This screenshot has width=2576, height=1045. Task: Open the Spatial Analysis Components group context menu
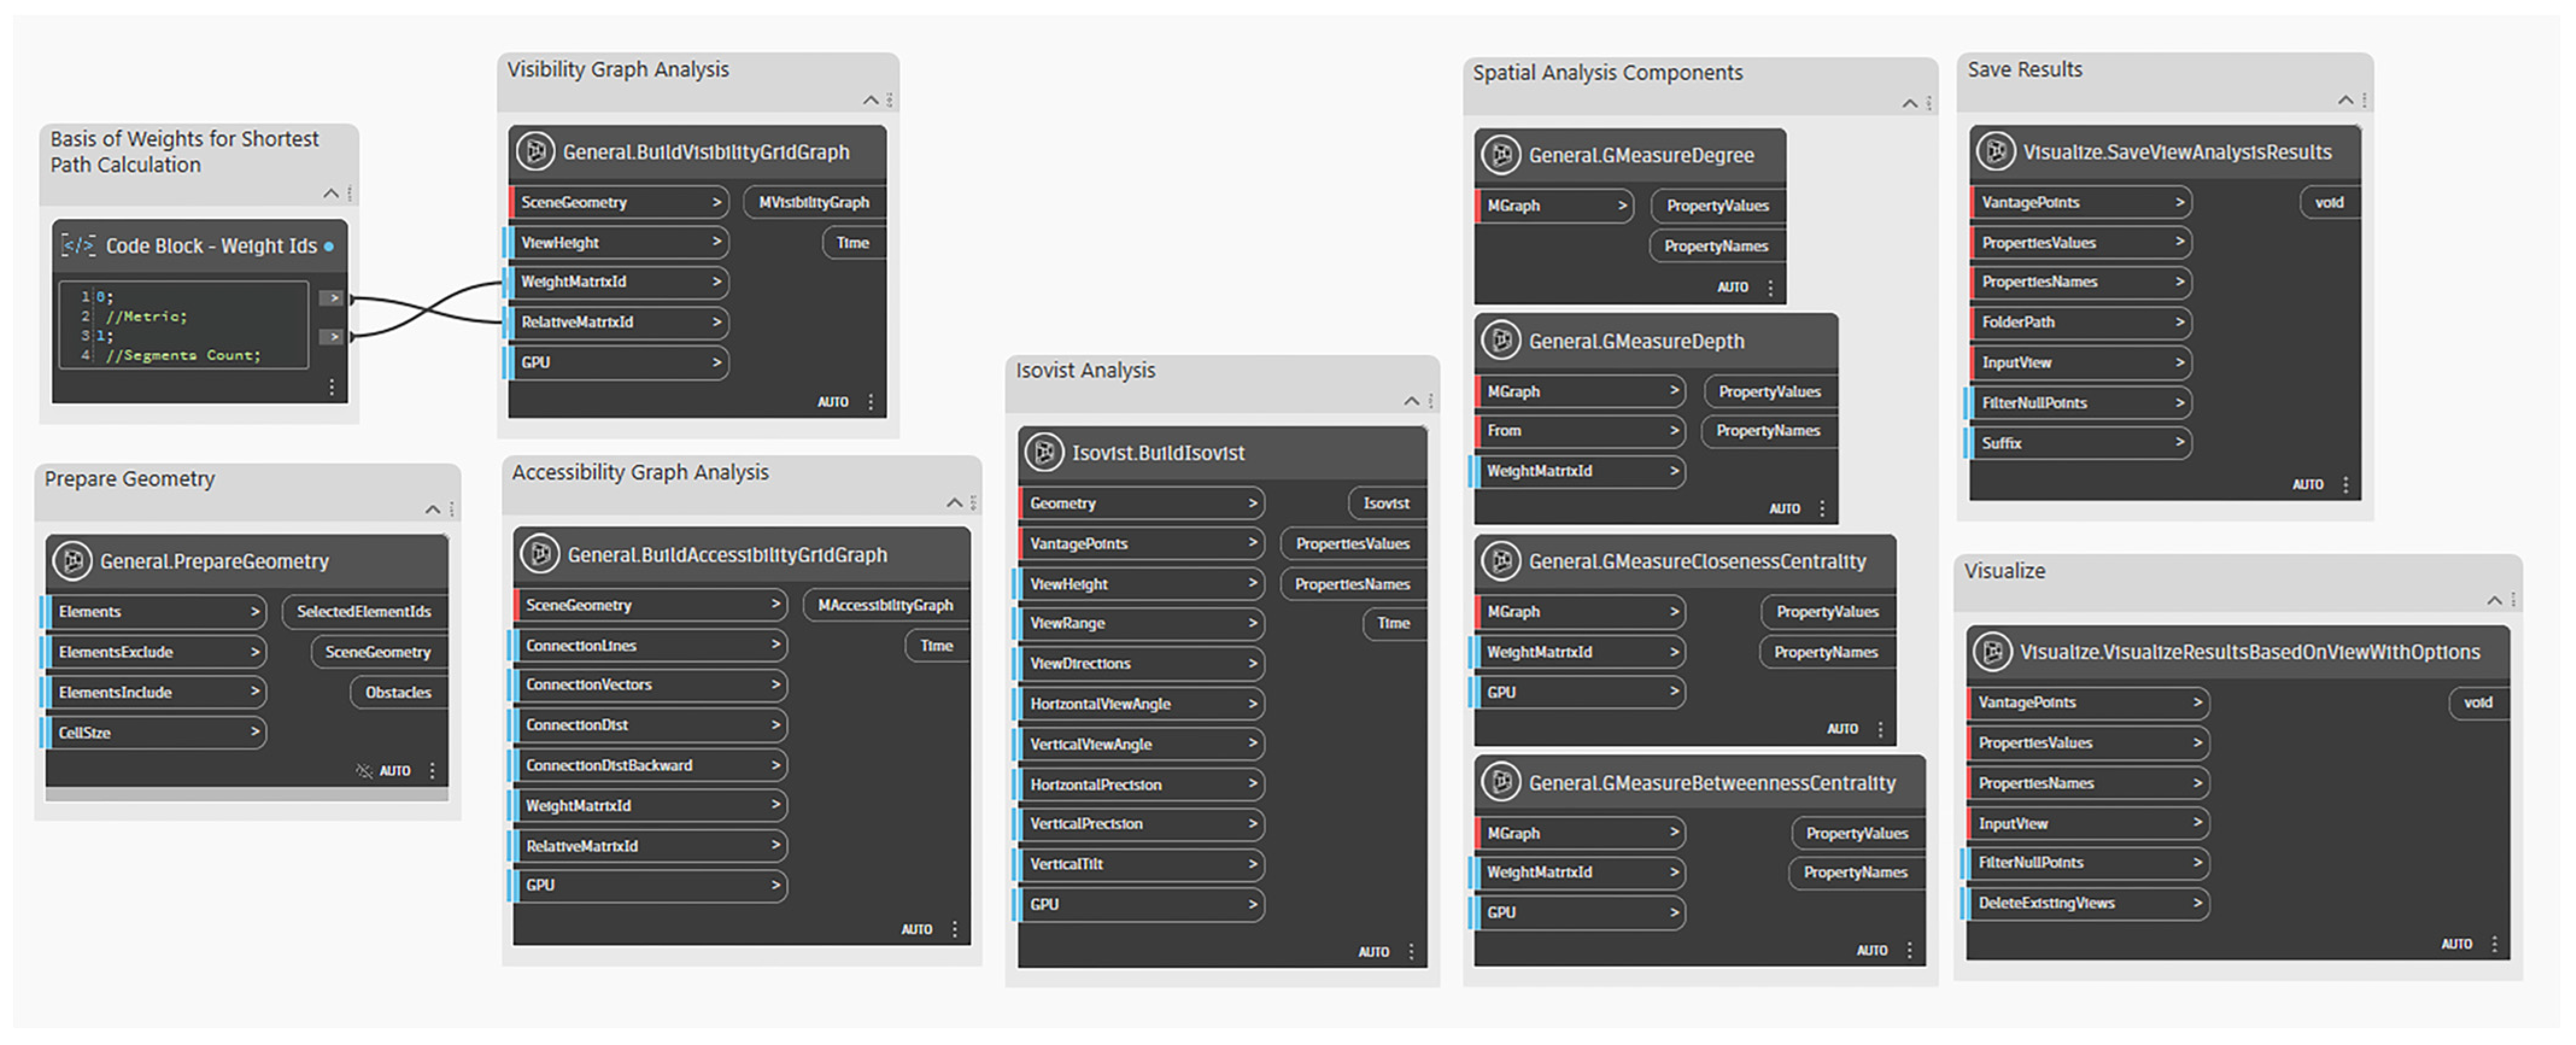point(1929,103)
